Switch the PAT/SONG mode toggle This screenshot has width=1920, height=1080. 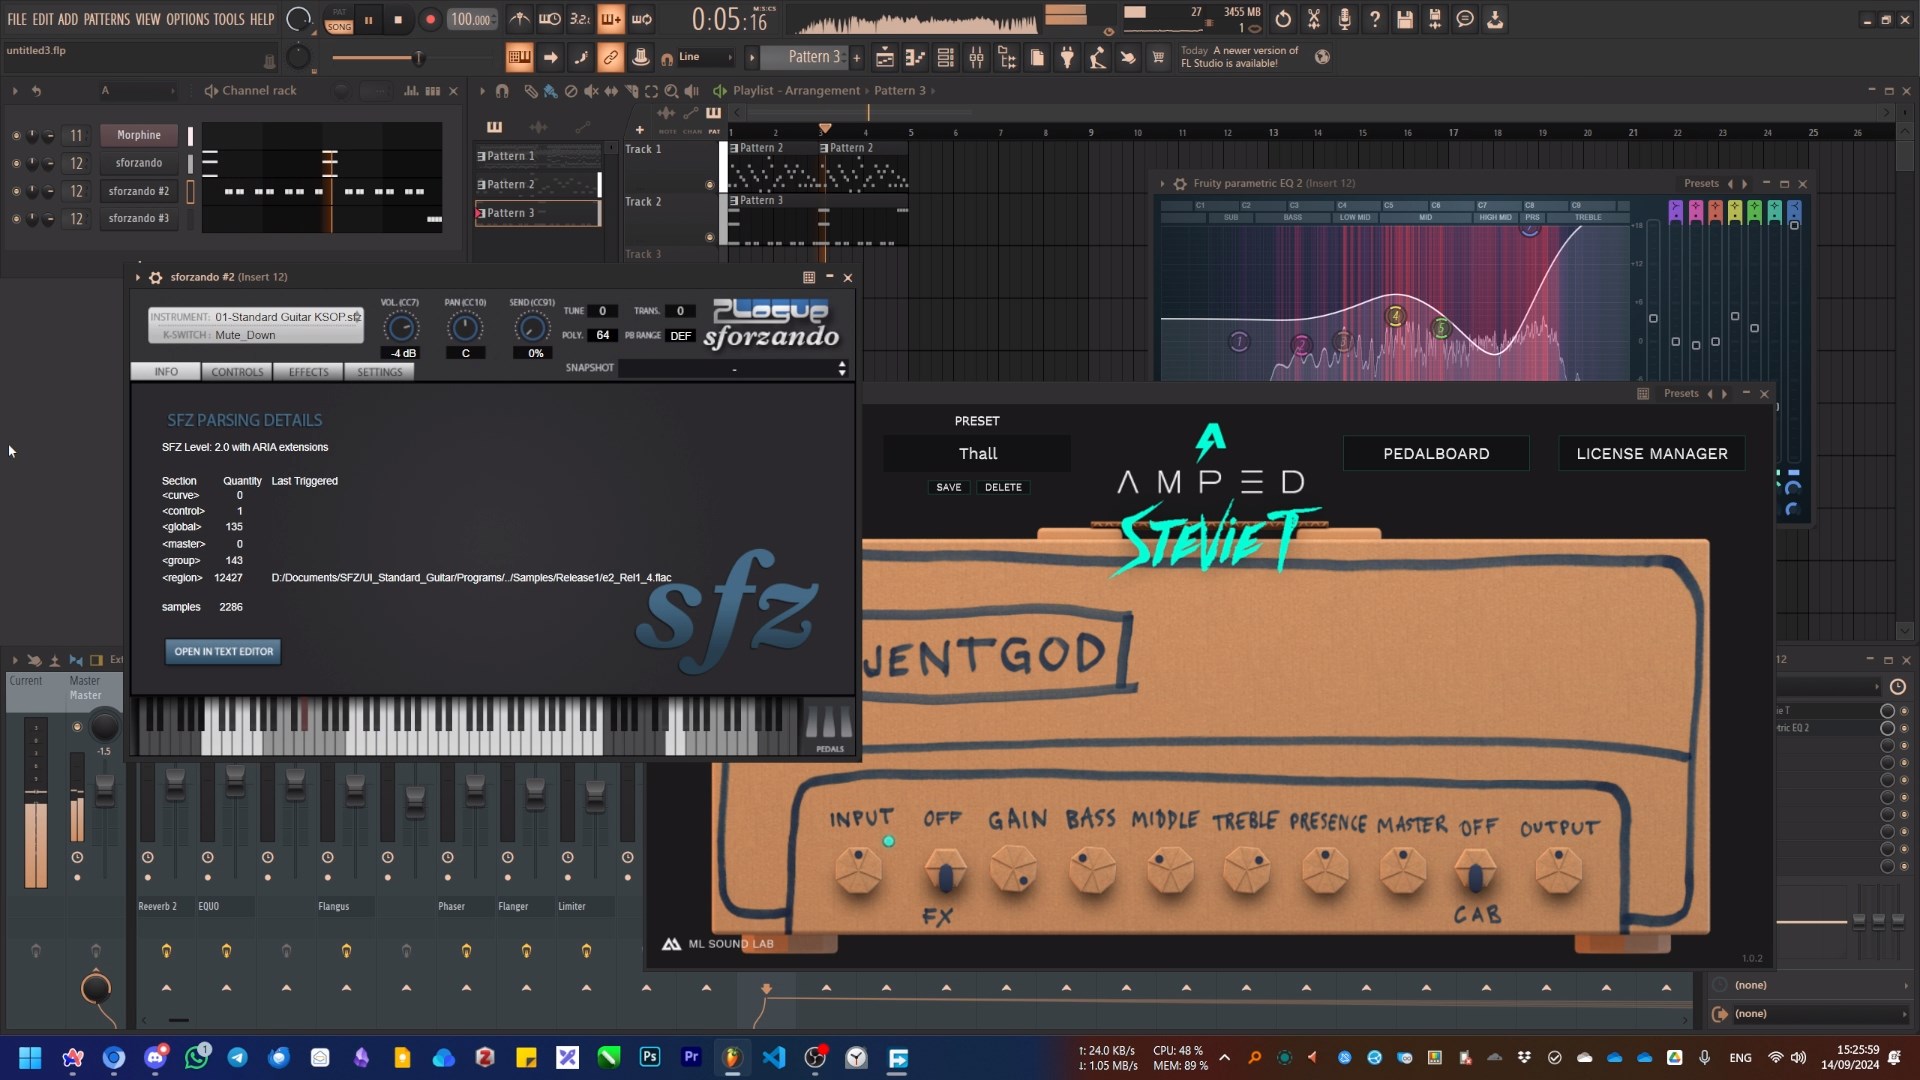click(339, 19)
